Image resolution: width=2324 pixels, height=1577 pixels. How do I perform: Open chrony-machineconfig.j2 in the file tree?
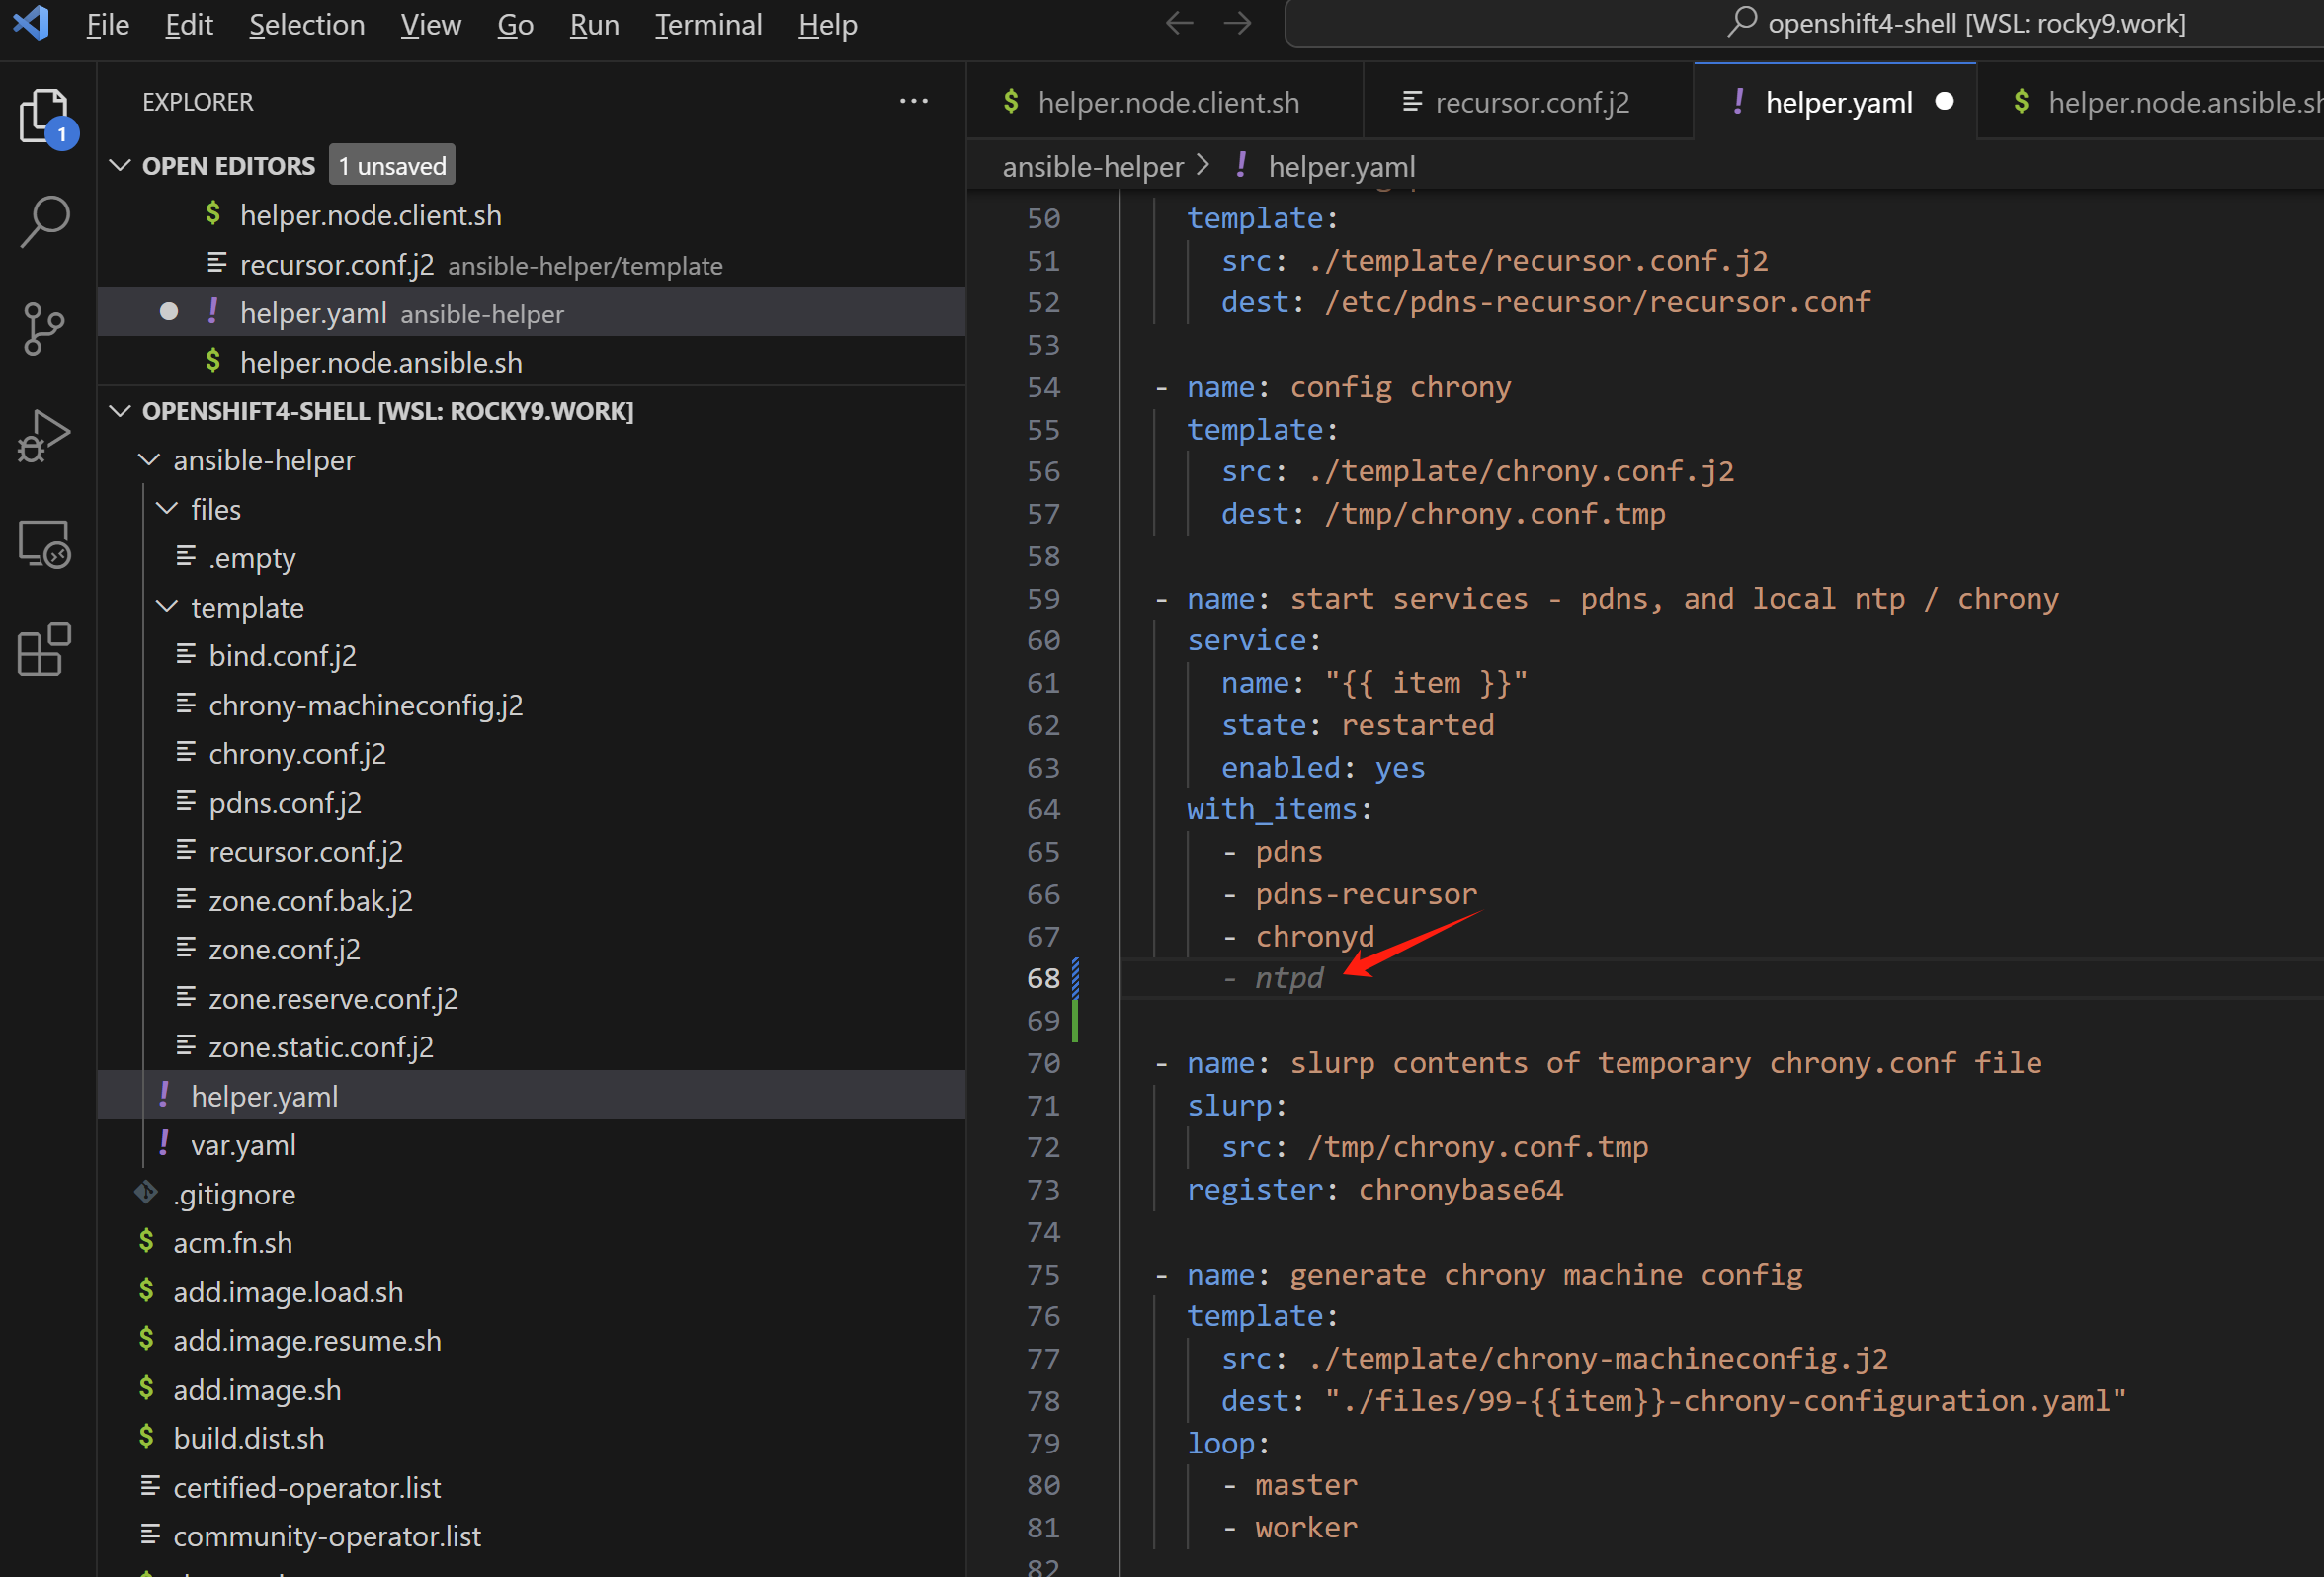coord(365,705)
